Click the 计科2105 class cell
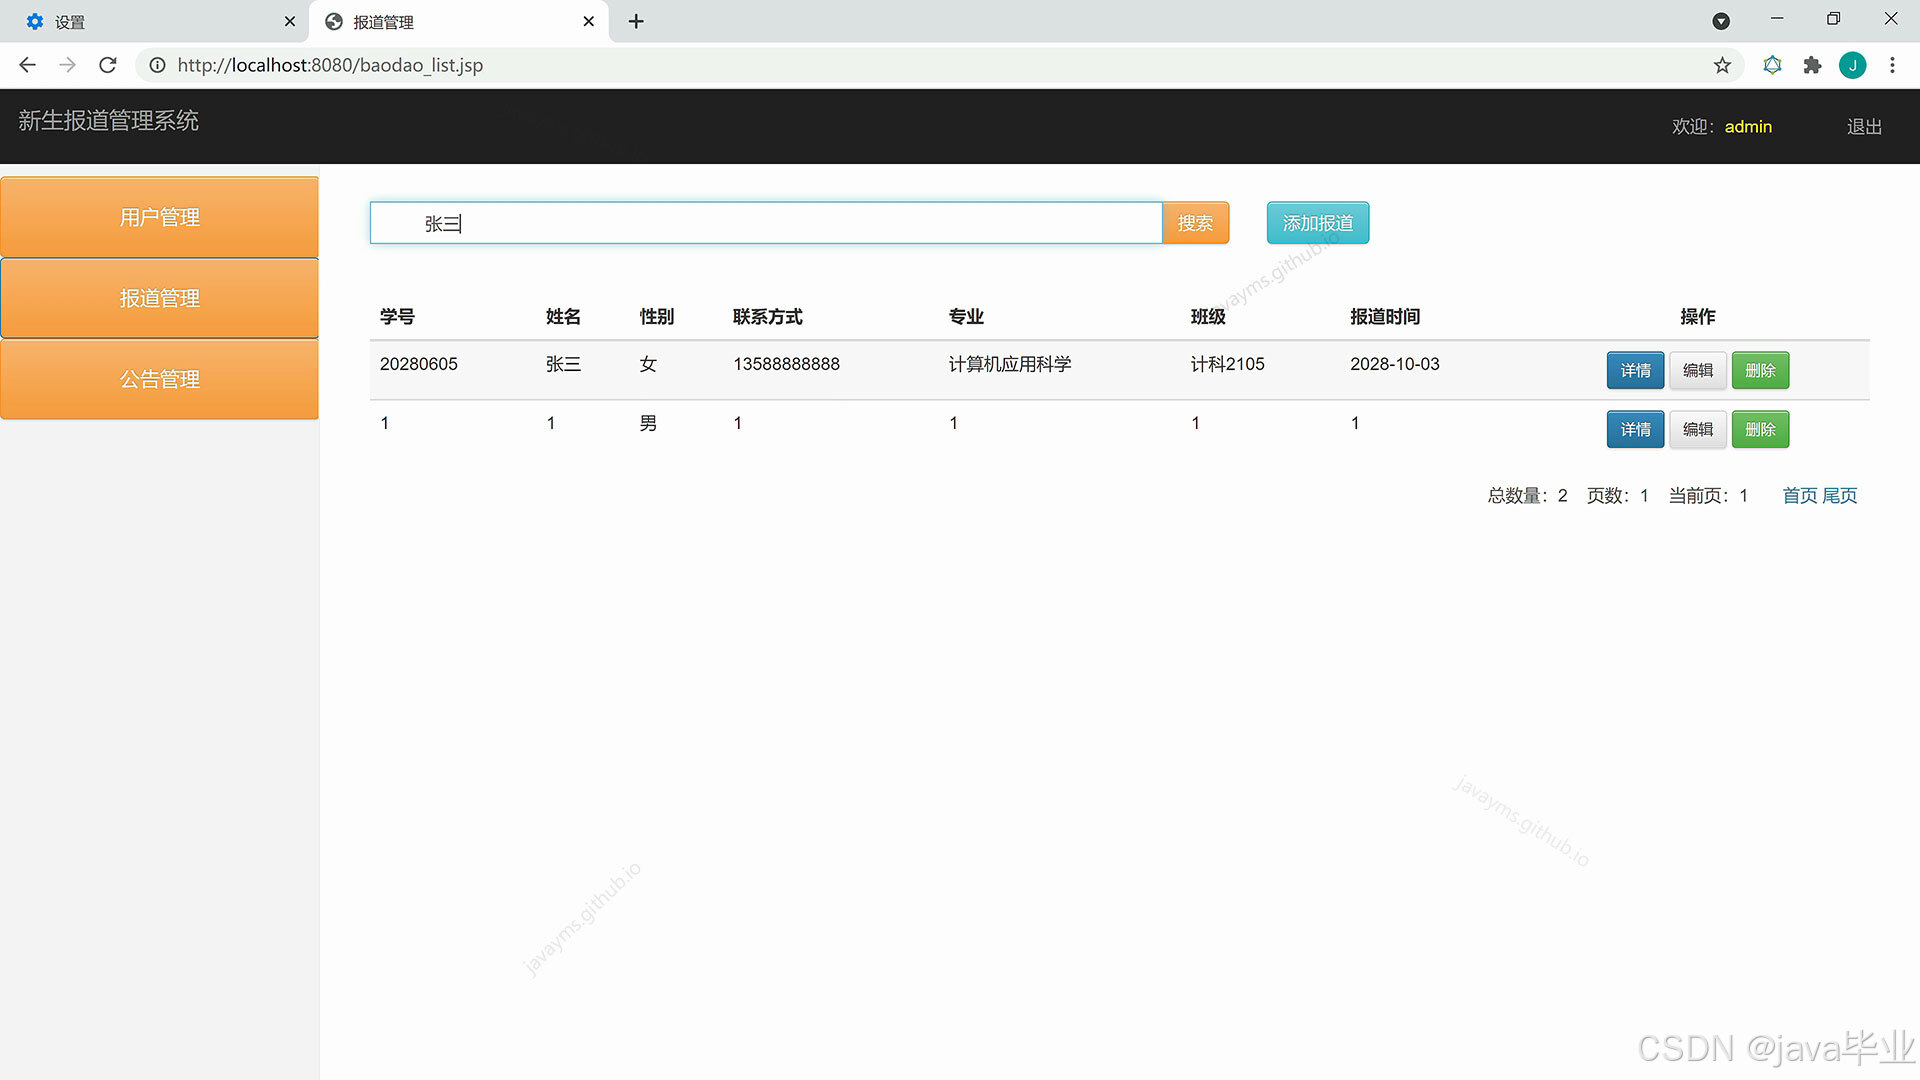The width and height of the screenshot is (1920, 1080). [x=1227, y=364]
